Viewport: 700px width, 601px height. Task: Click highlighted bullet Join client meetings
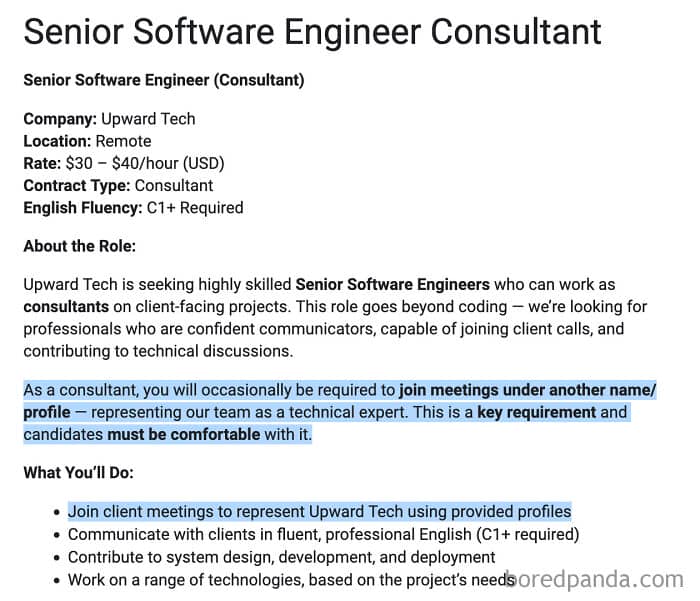click(320, 512)
